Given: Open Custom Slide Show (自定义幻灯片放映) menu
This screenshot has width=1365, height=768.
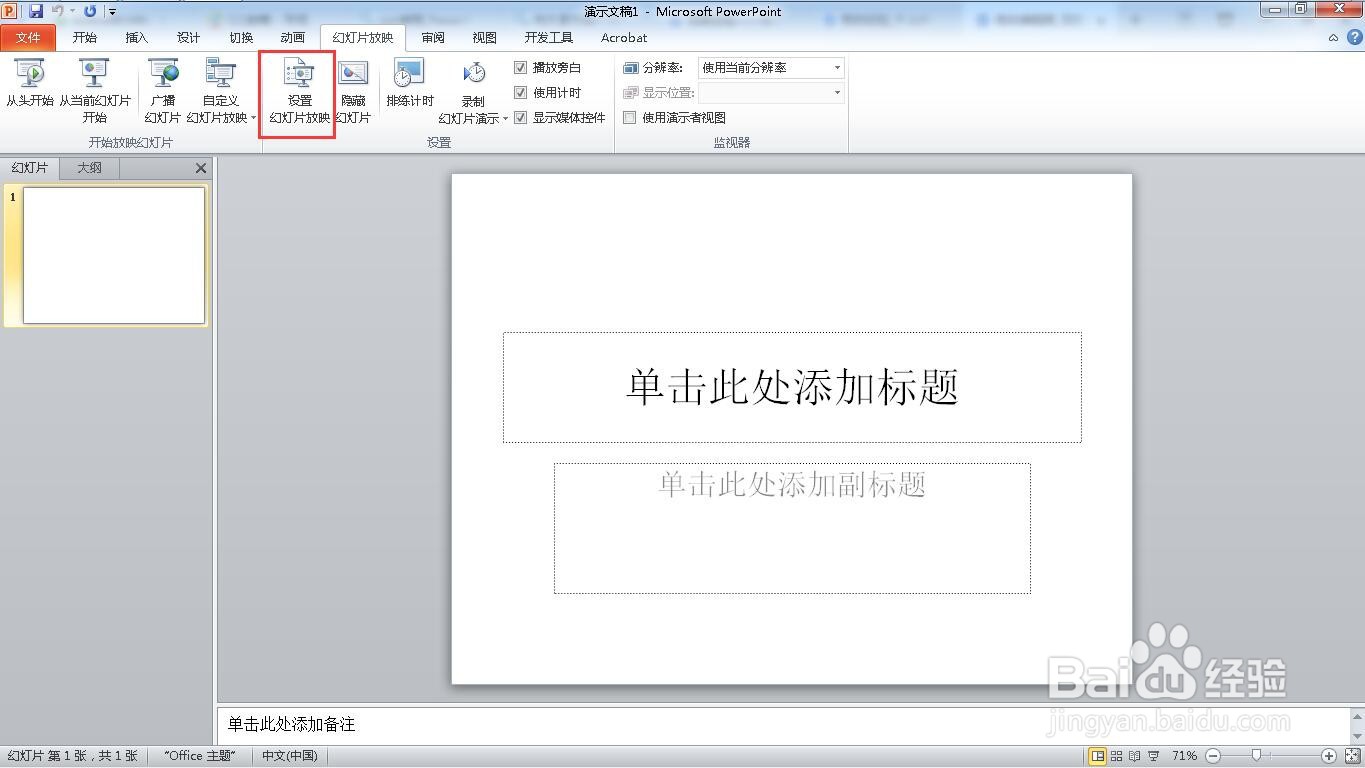Looking at the screenshot, I should [x=221, y=90].
